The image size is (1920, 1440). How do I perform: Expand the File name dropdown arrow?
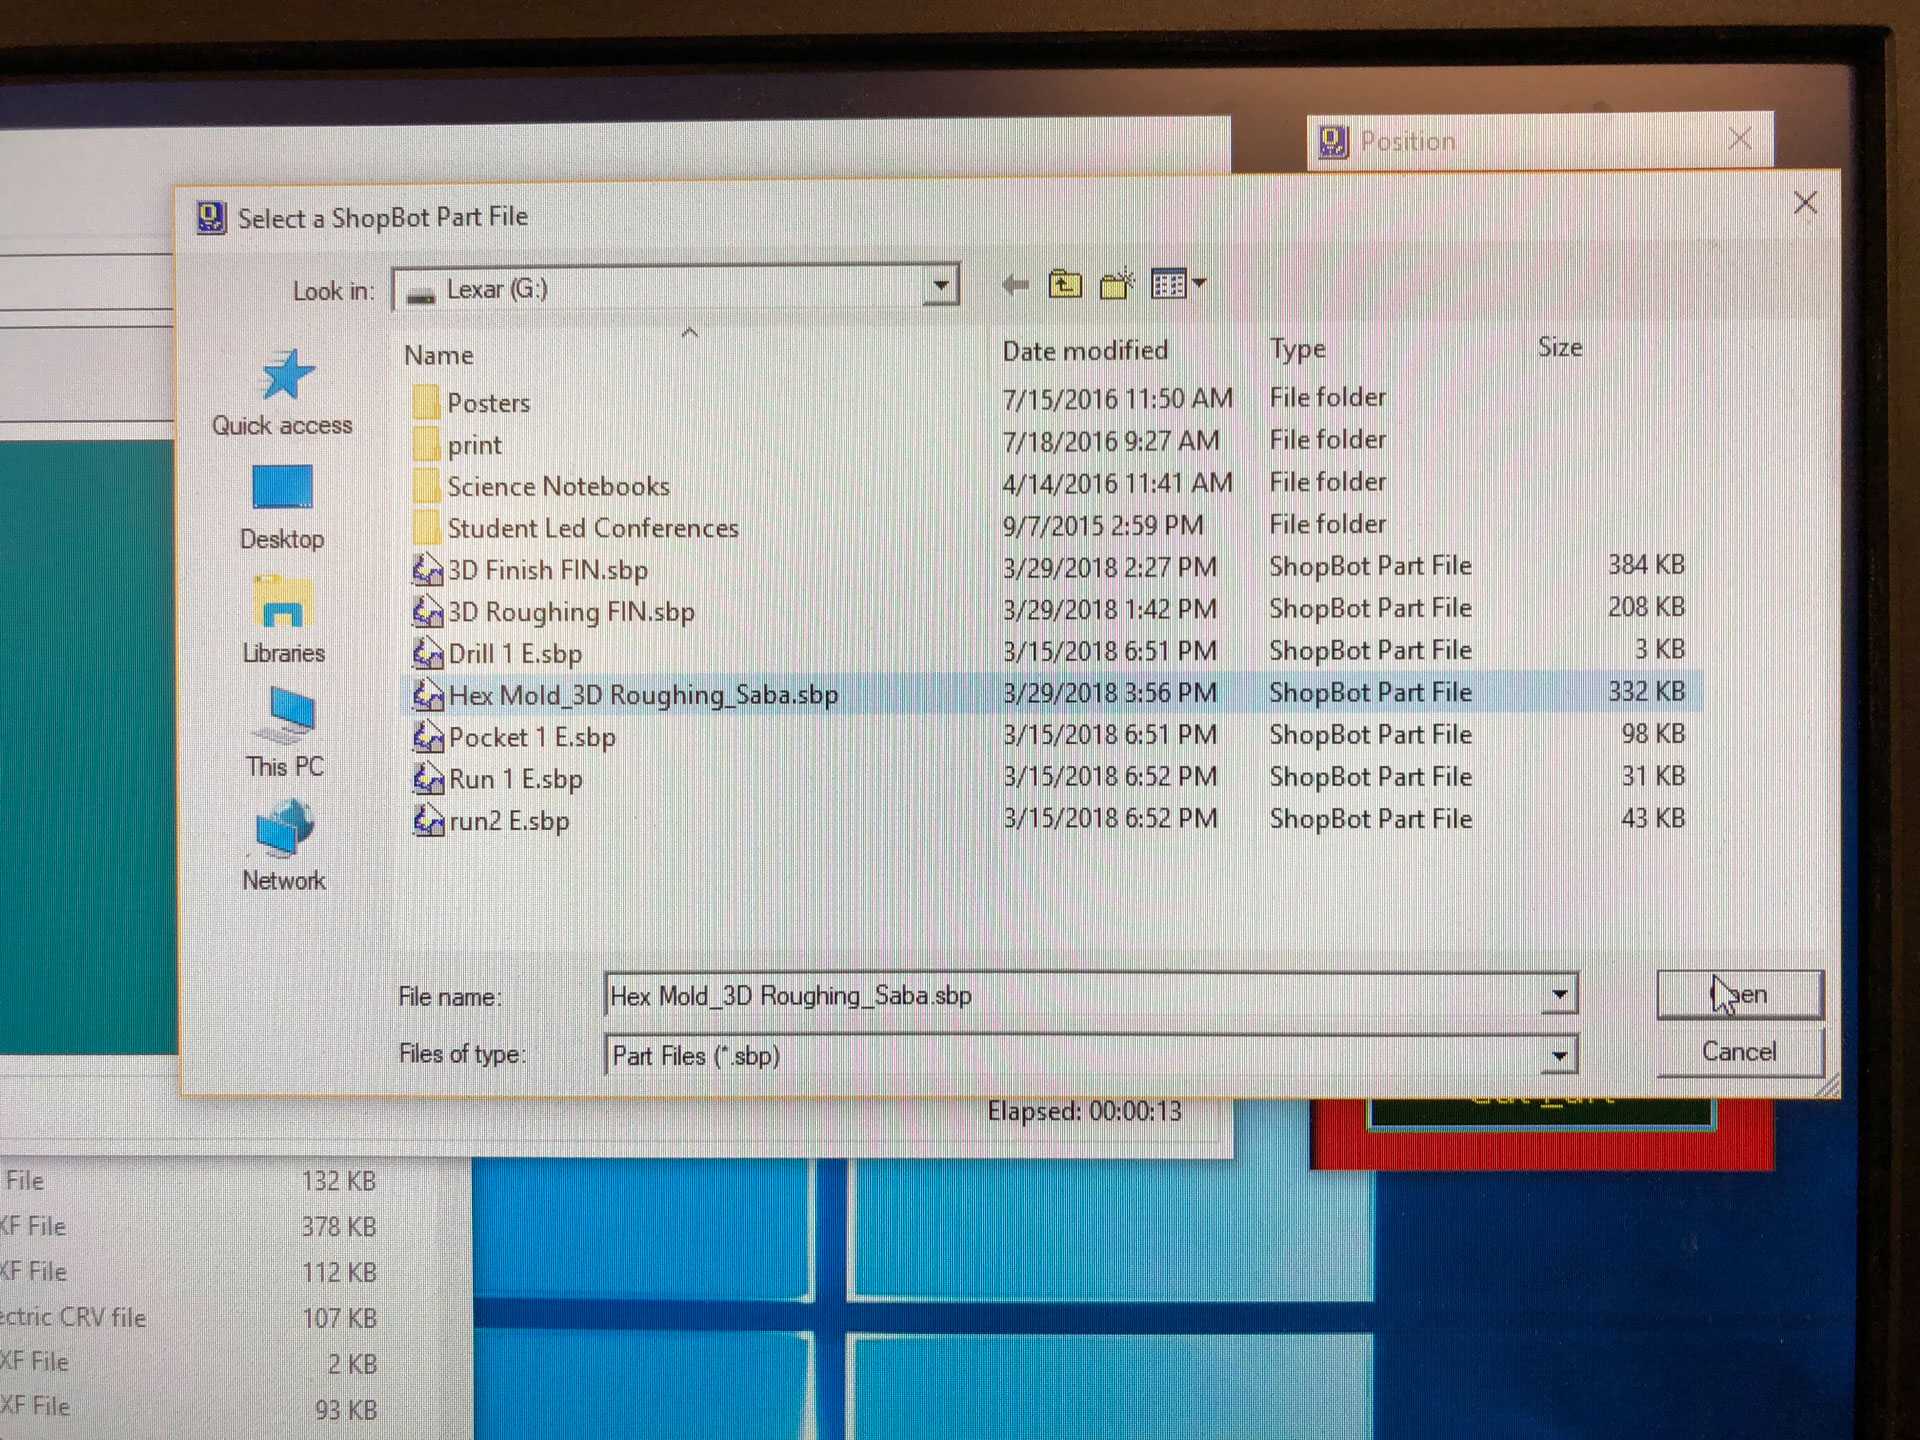pos(1559,994)
